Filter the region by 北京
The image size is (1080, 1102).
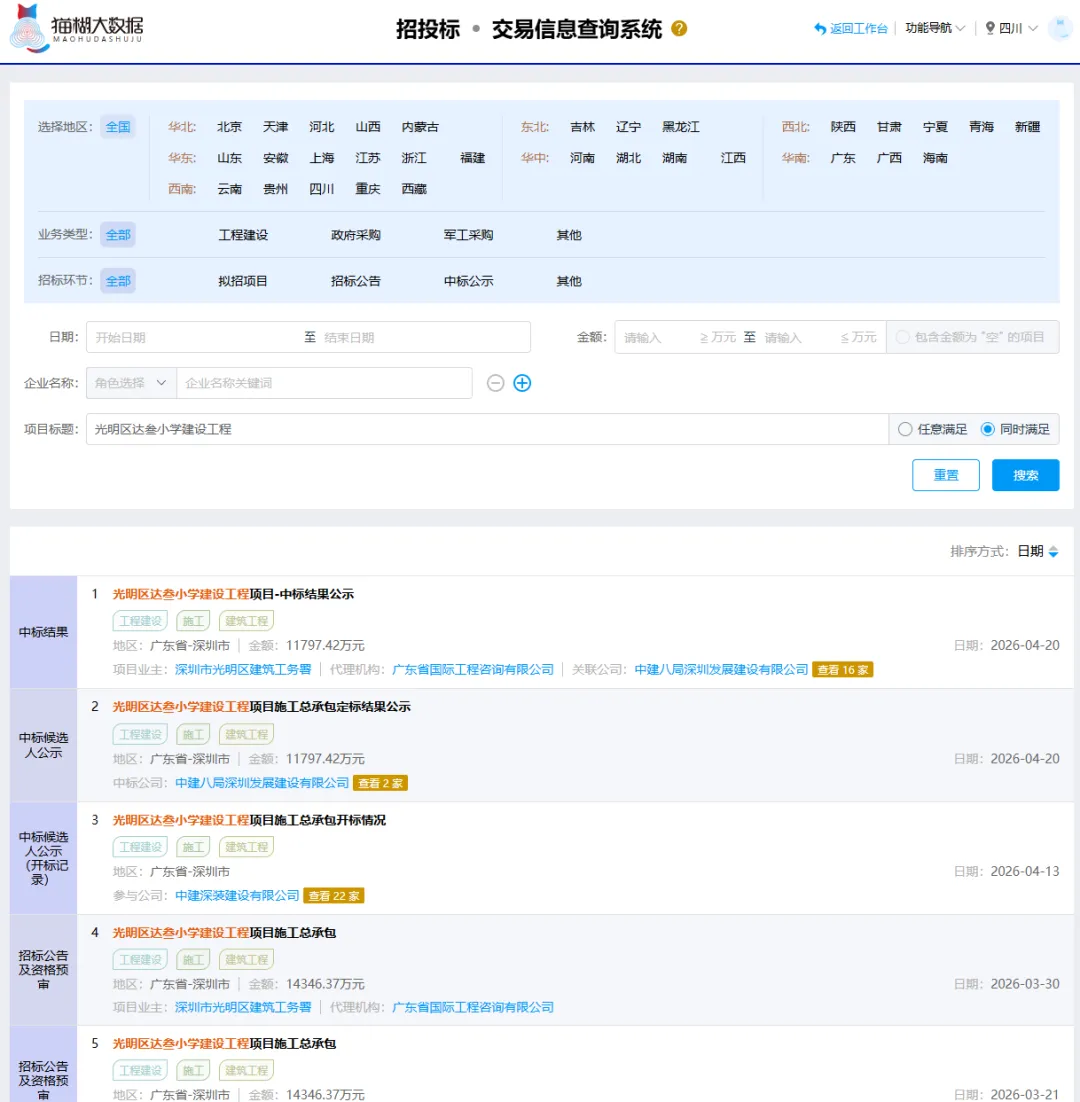pos(229,127)
